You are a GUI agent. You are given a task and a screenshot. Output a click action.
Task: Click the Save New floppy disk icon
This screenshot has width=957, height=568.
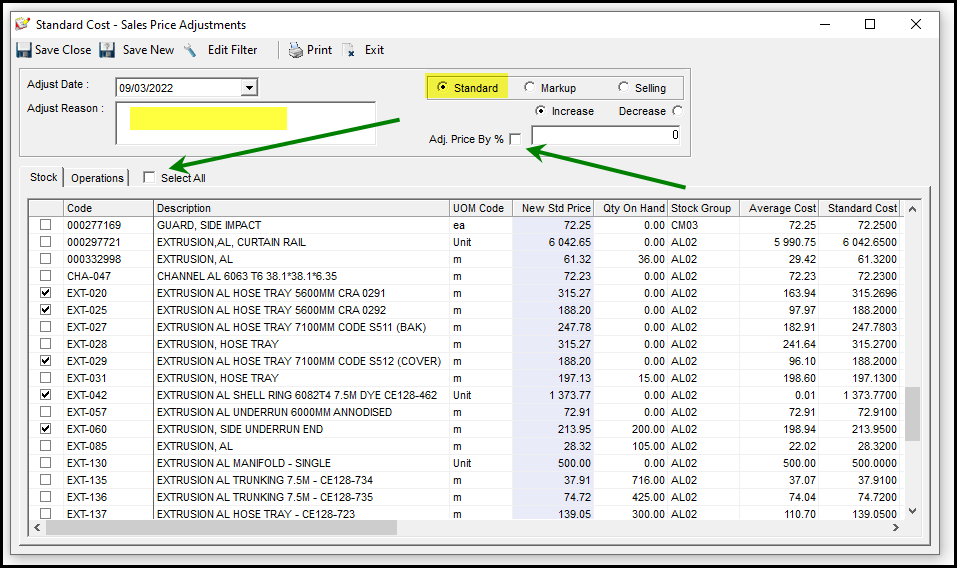coord(108,50)
